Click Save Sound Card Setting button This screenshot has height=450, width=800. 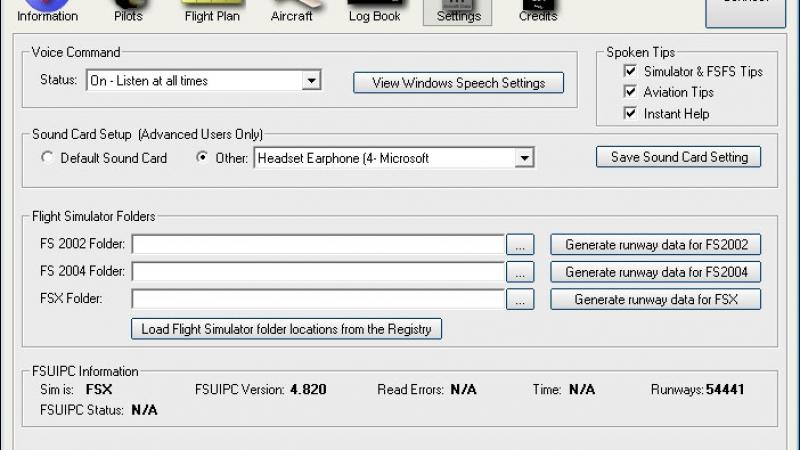(678, 157)
